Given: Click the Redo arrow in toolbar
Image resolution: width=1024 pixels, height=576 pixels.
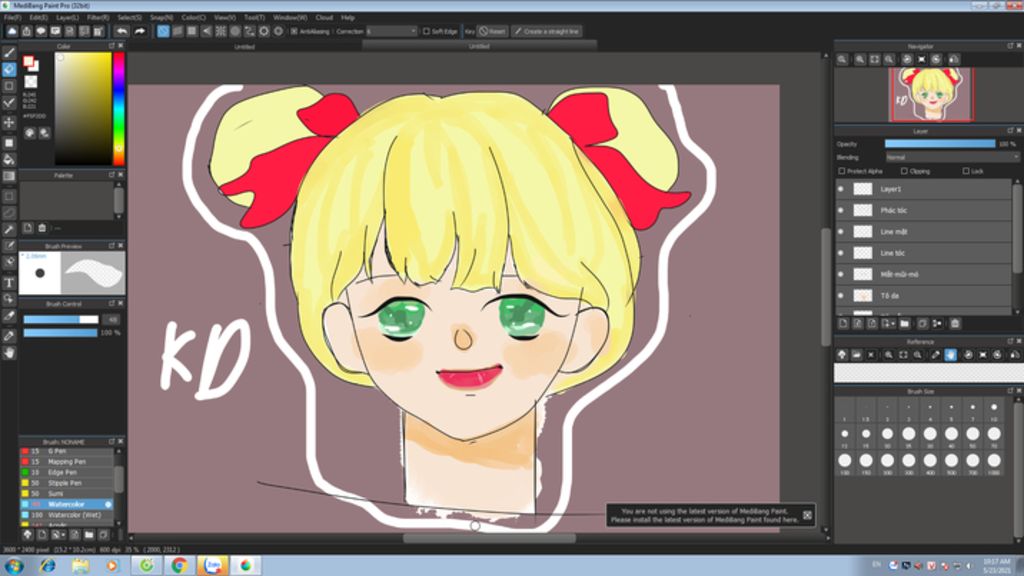Looking at the screenshot, I should [x=140, y=31].
